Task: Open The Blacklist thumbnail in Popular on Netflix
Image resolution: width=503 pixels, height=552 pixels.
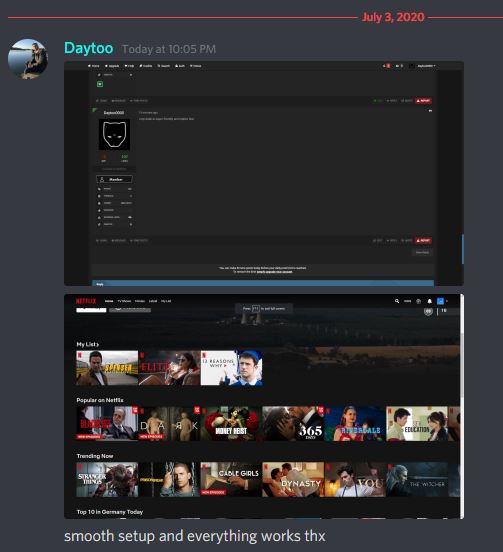Action: pos(107,424)
